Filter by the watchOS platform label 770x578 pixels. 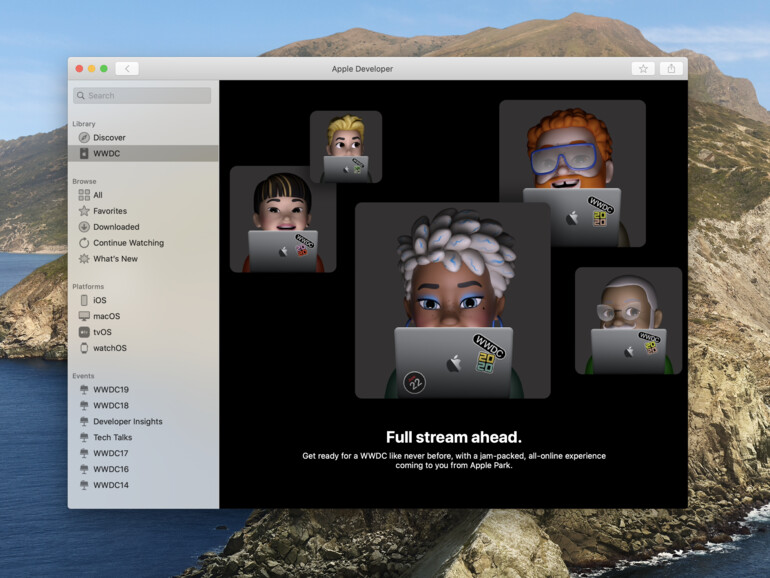coord(110,348)
